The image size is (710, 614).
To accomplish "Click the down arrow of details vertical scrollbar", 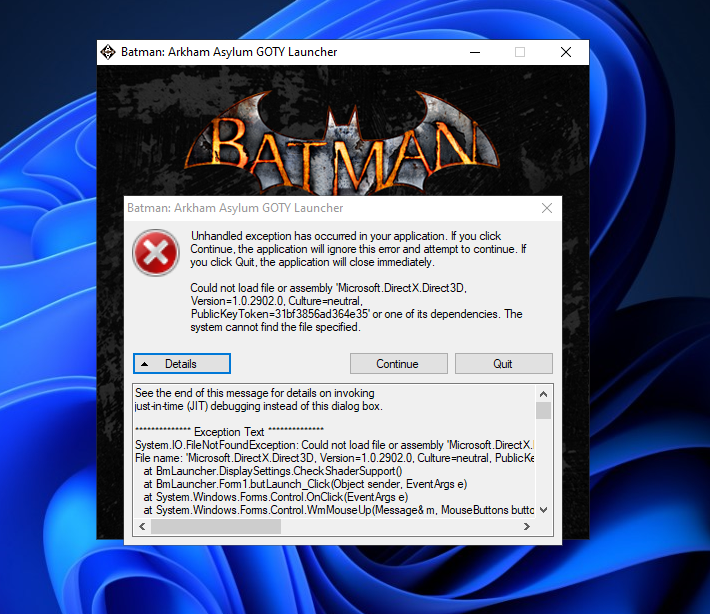I will 544,510.
